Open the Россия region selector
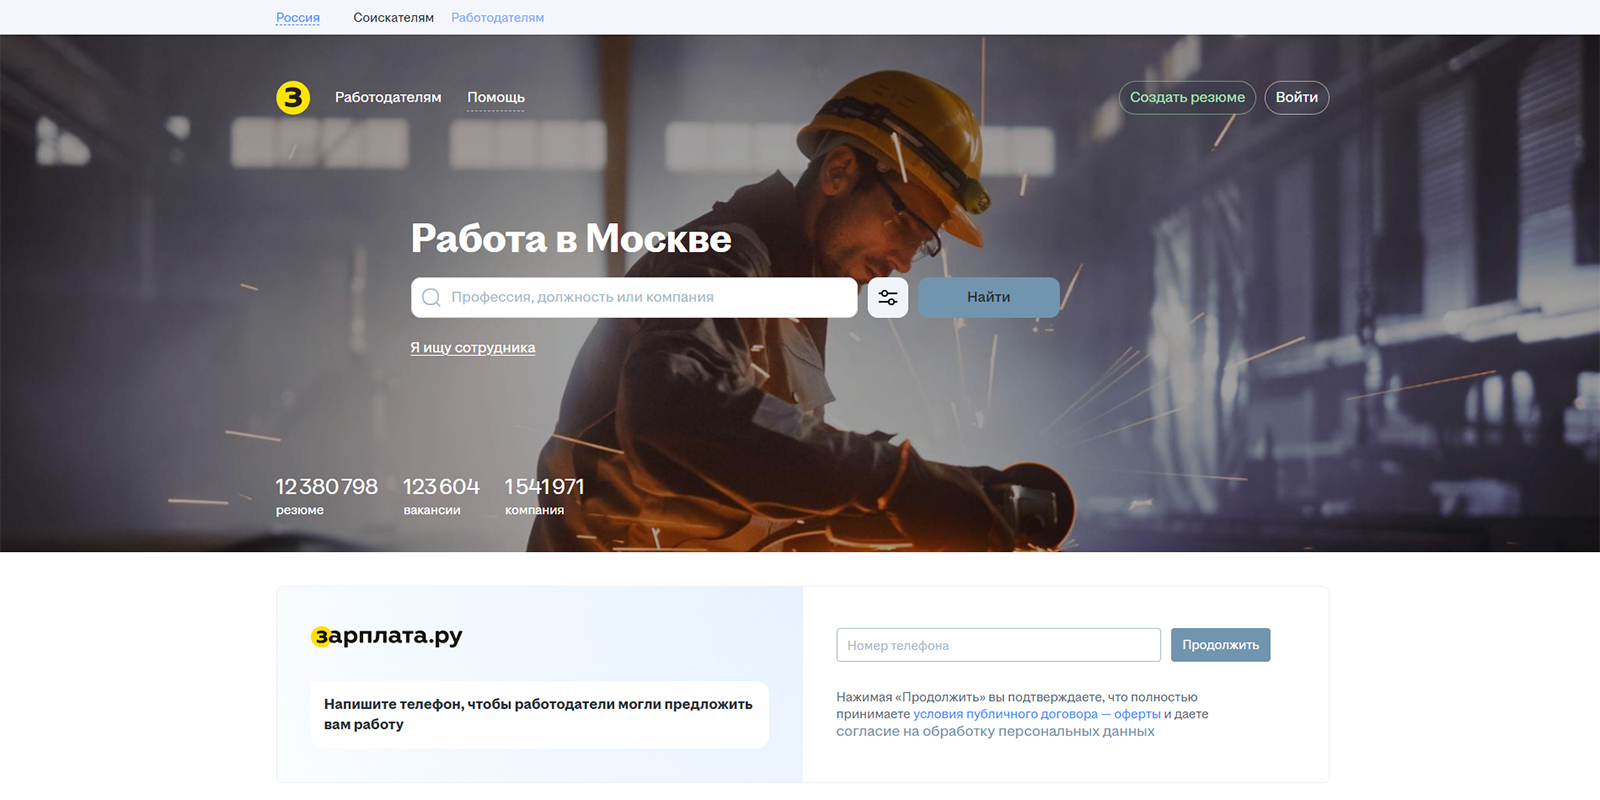 point(298,18)
